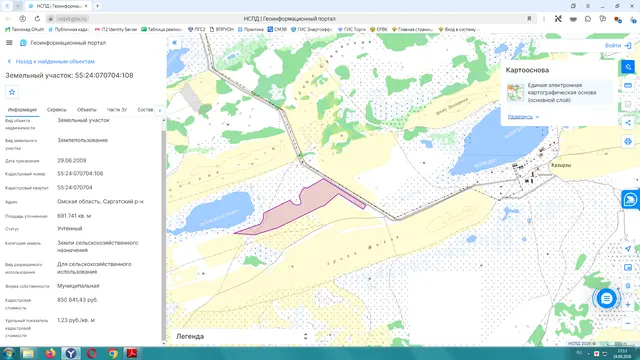Select the Единая электронная картографическая основа layer

click(559, 93)
